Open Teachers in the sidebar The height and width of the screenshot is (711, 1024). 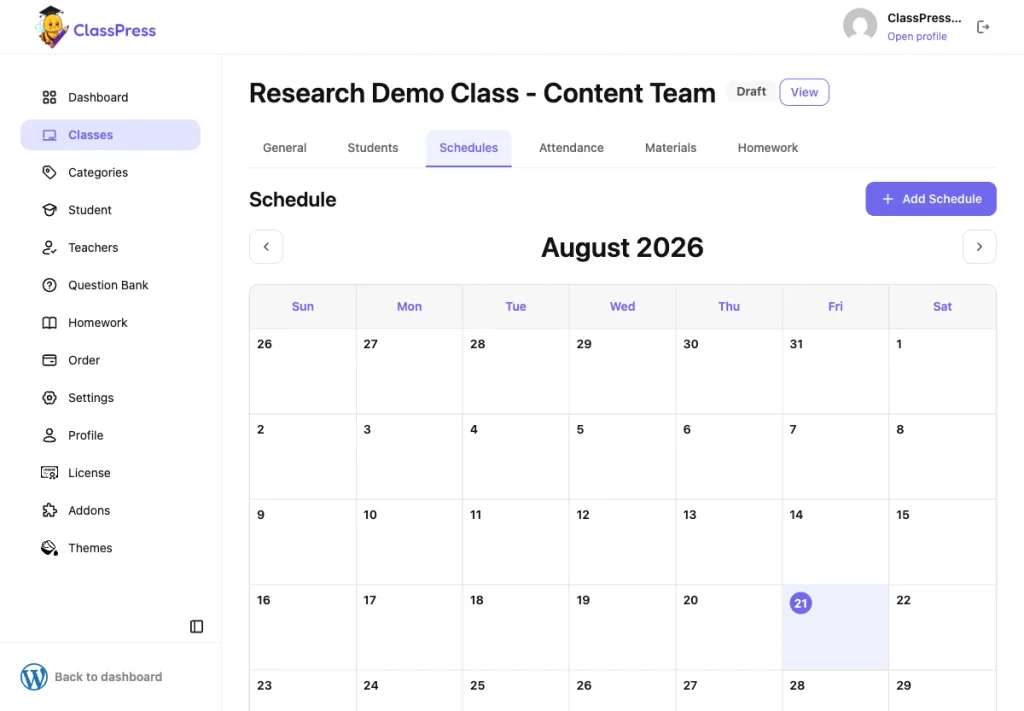pyautogui.click(x=110, y=247)
